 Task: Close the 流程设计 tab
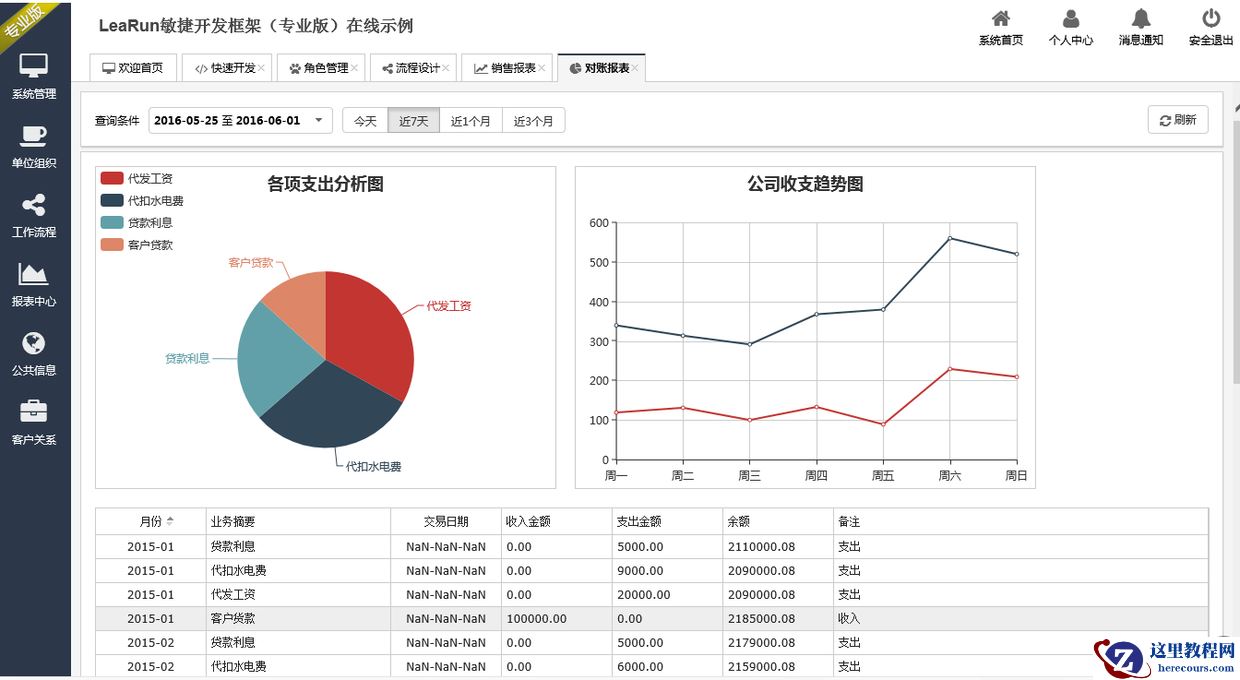446,68
